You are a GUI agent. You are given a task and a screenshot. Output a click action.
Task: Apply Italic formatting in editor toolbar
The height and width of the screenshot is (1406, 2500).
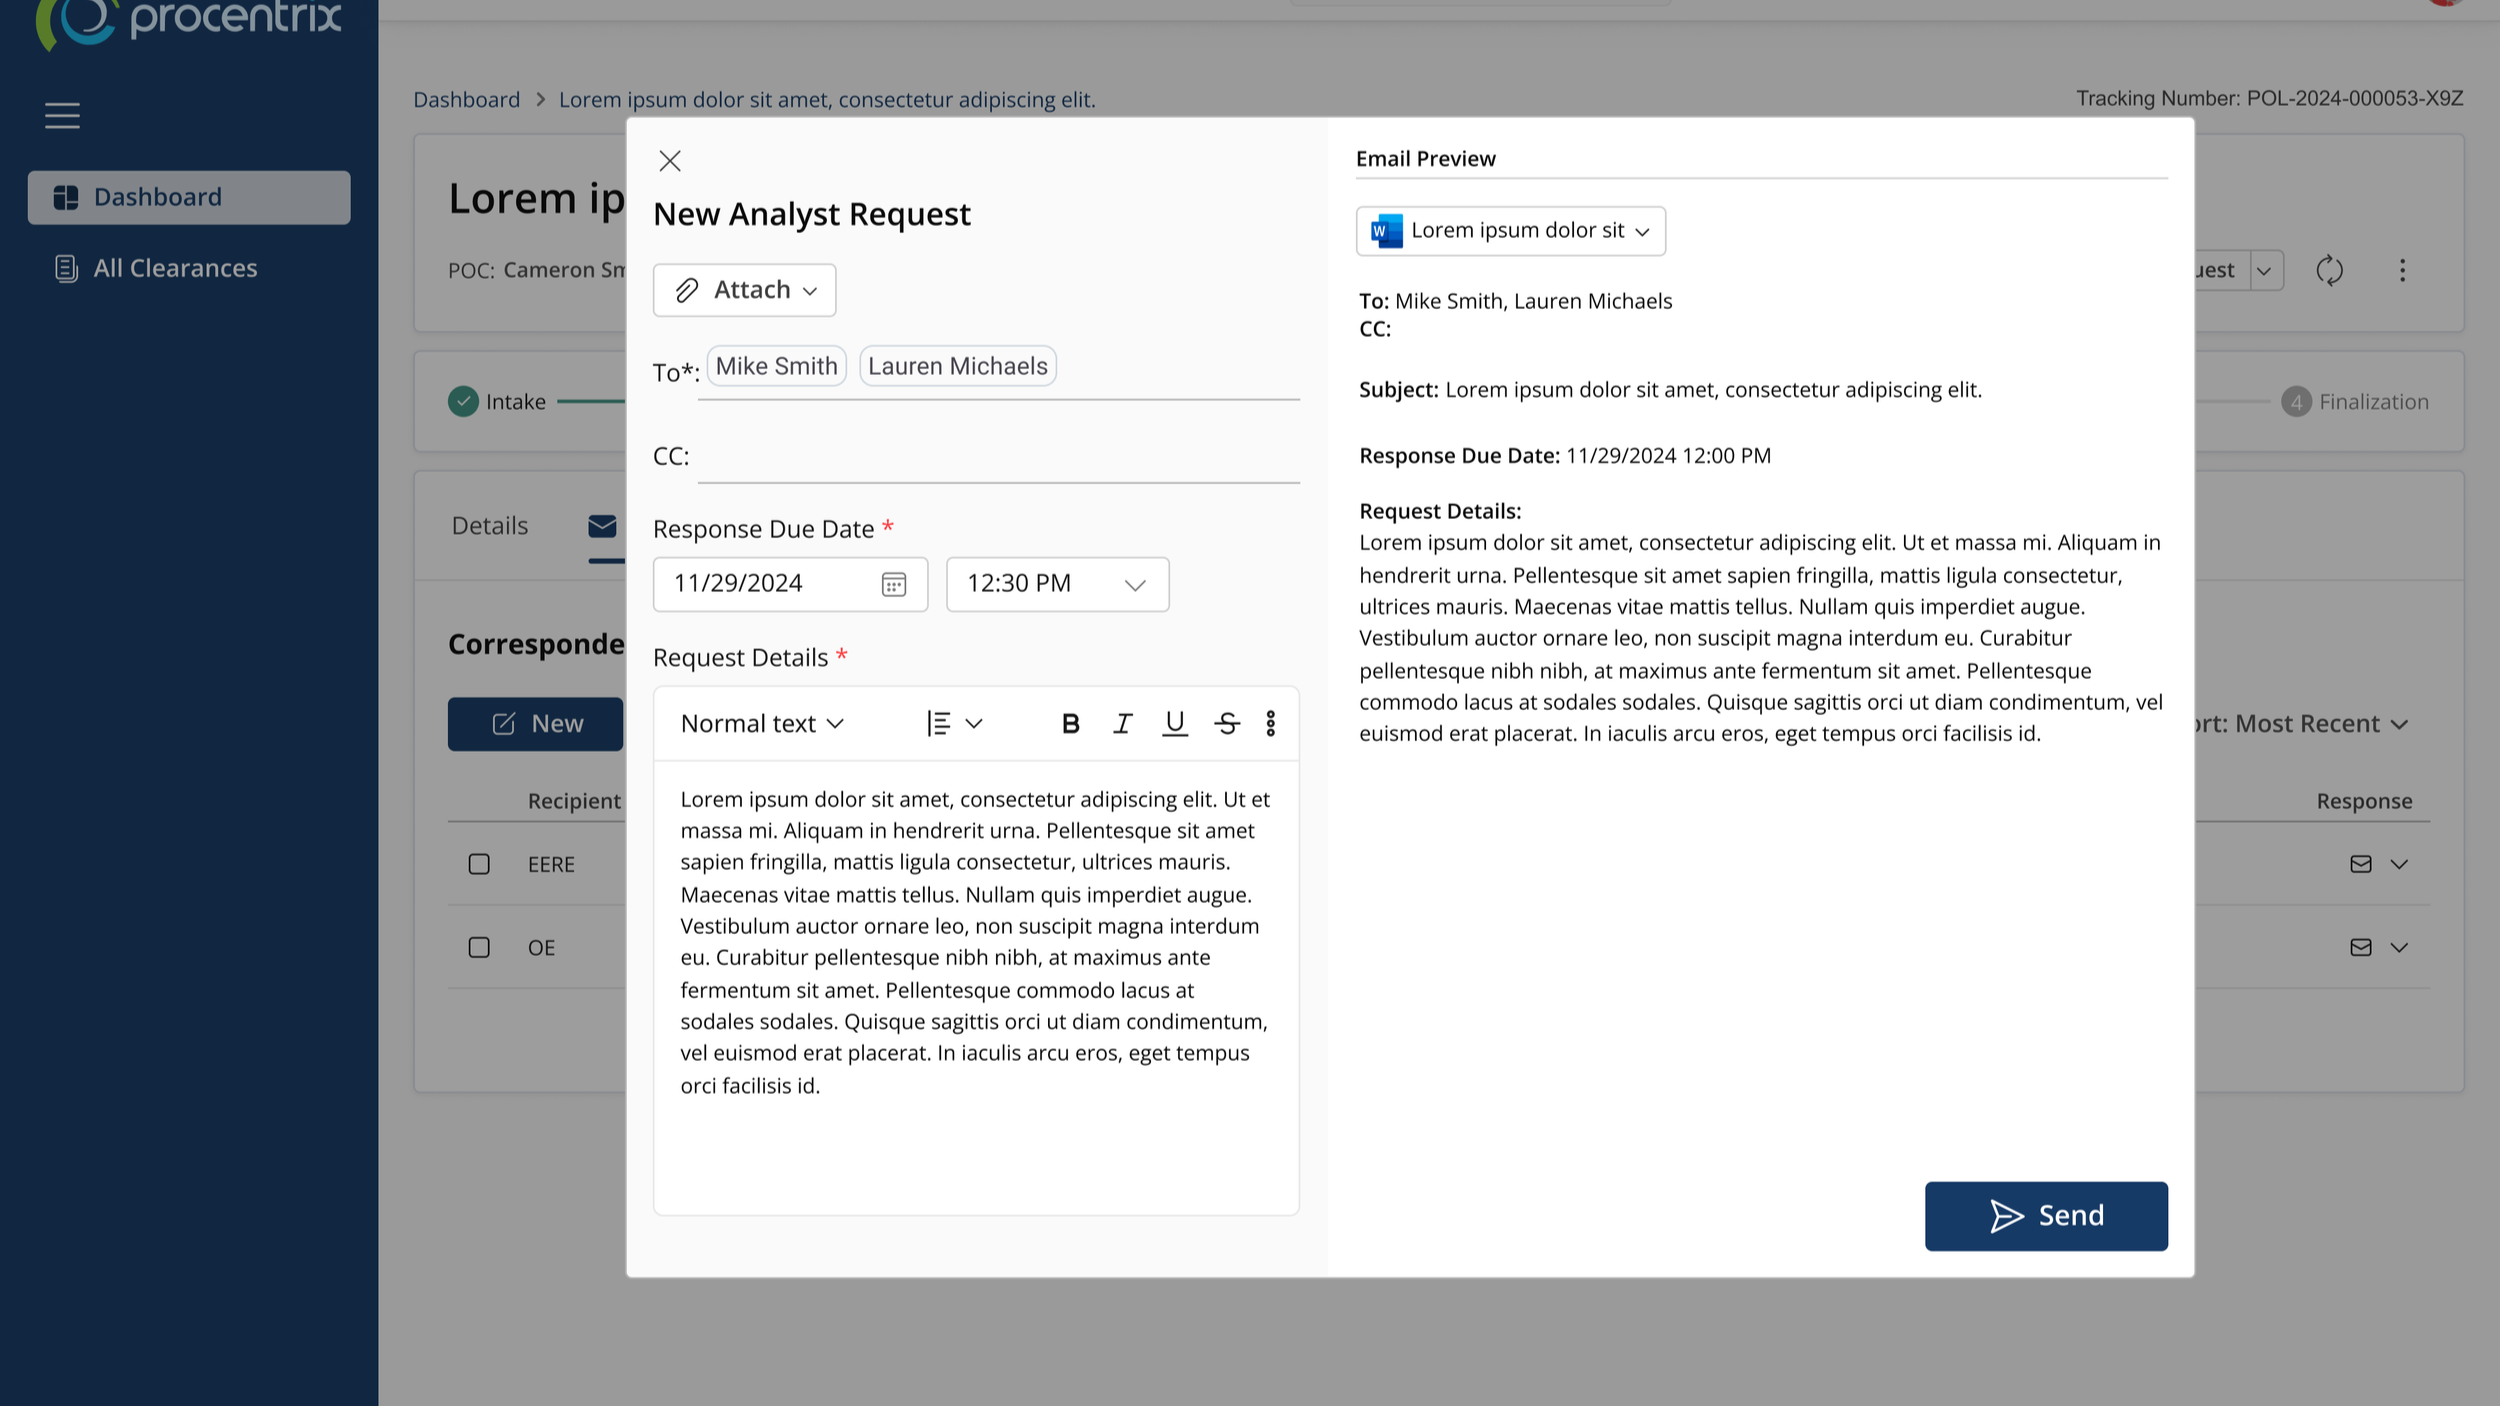1122,723
